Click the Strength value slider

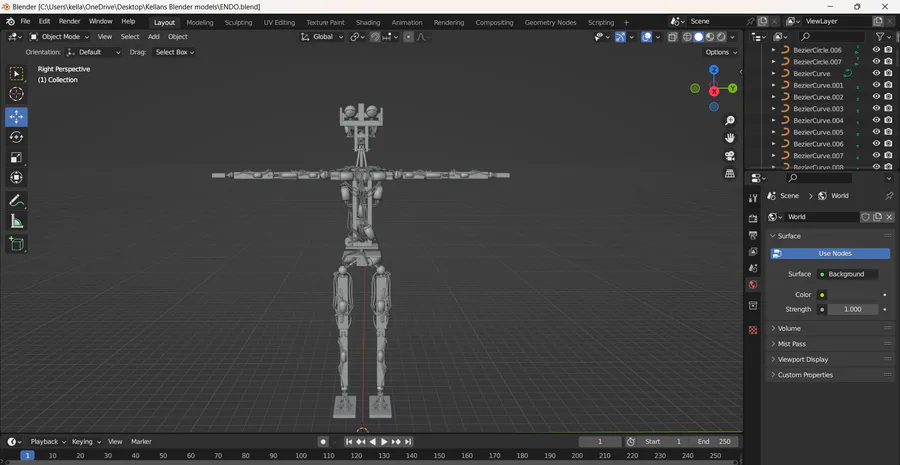coord(852,309)
